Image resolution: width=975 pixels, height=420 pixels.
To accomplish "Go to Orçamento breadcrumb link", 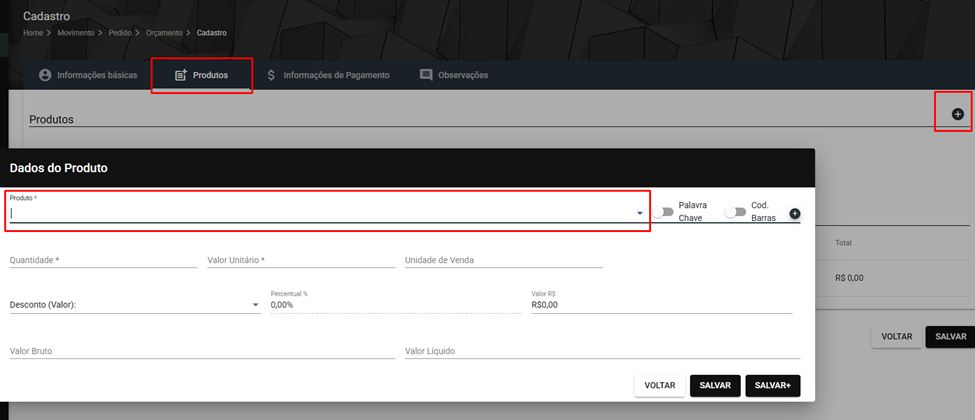I will pos(164,32).
